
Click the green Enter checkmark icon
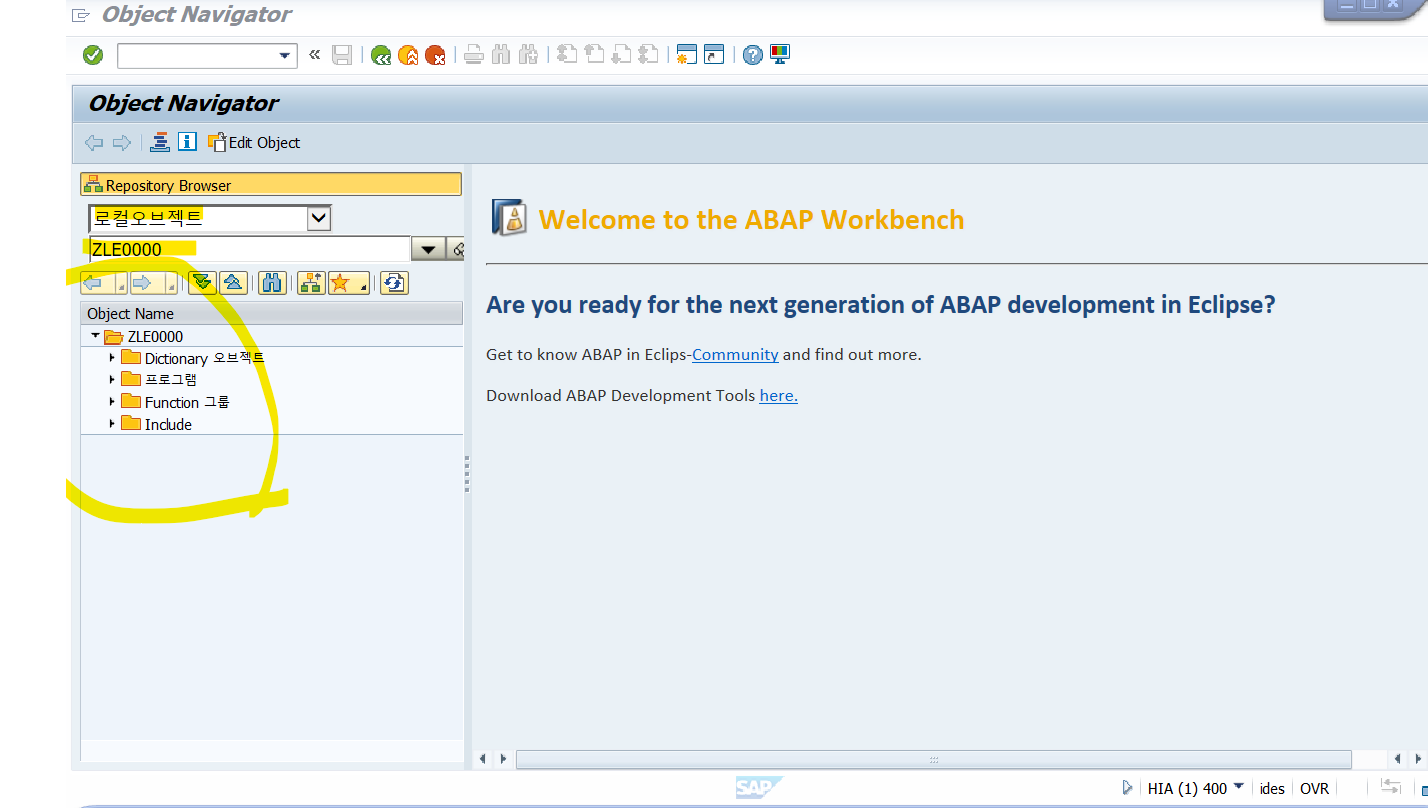pyautogui.click(x=93, y=55)
